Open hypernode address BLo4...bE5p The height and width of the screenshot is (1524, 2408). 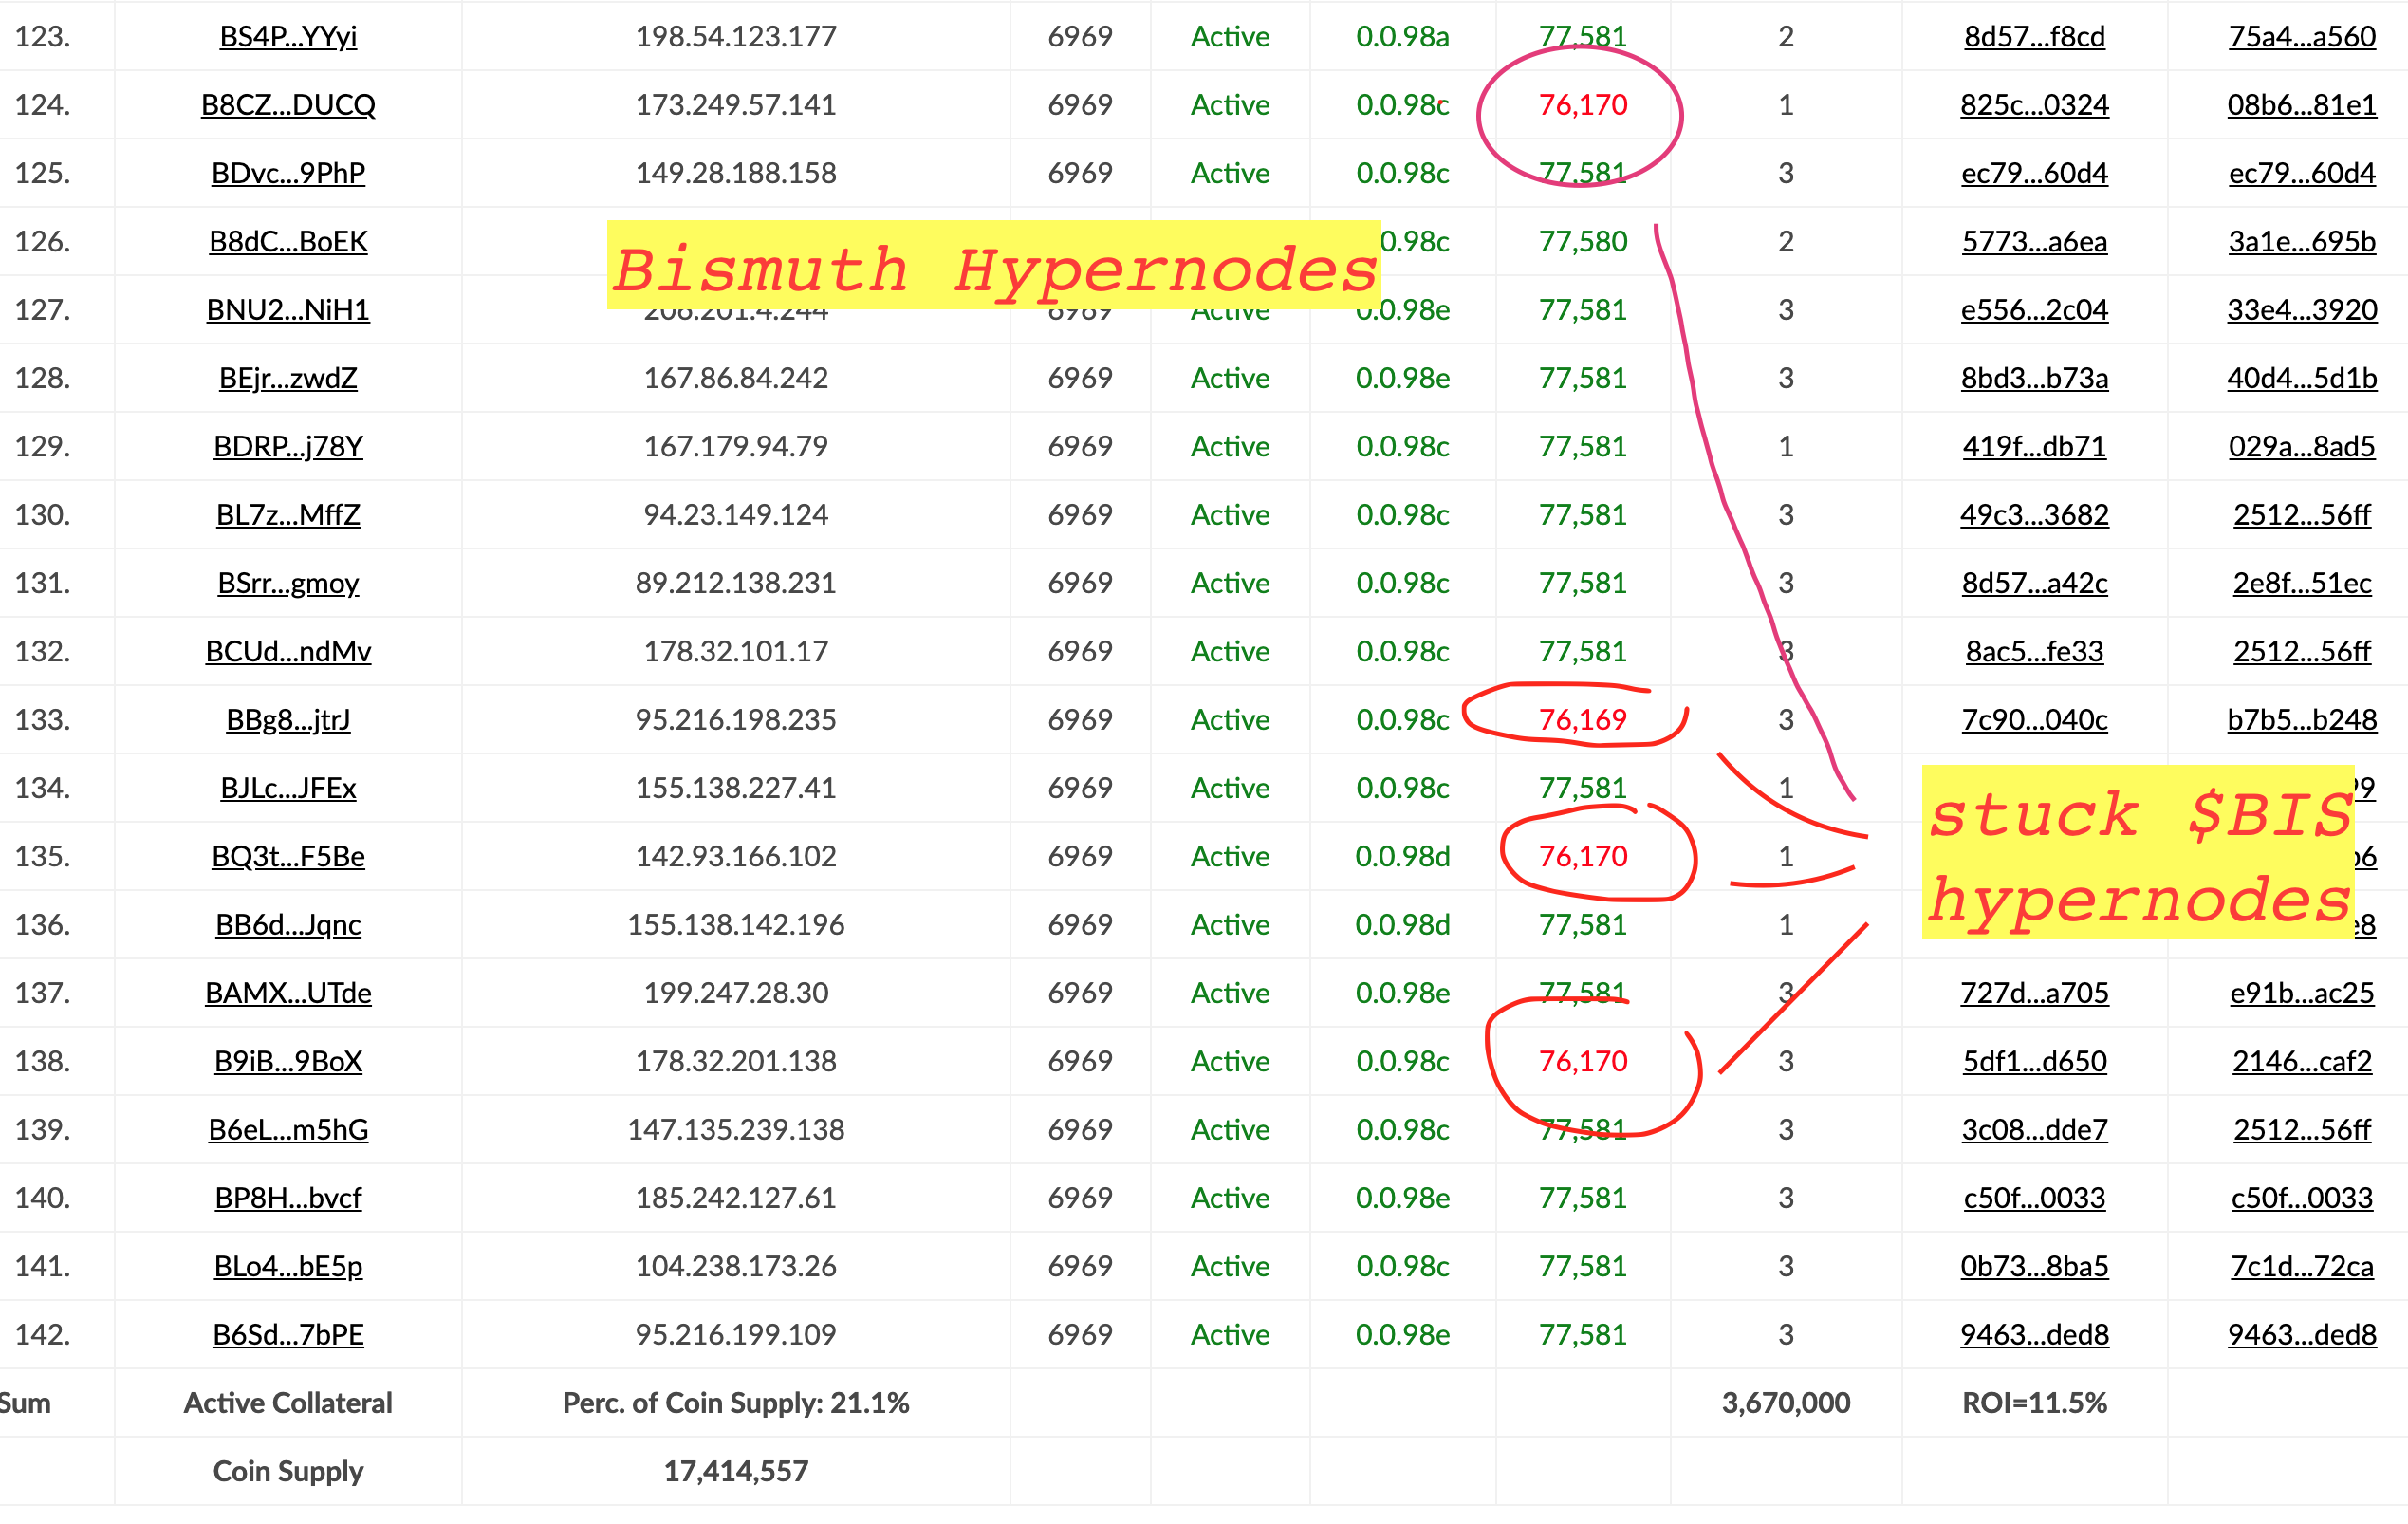tap(288, 1266)
